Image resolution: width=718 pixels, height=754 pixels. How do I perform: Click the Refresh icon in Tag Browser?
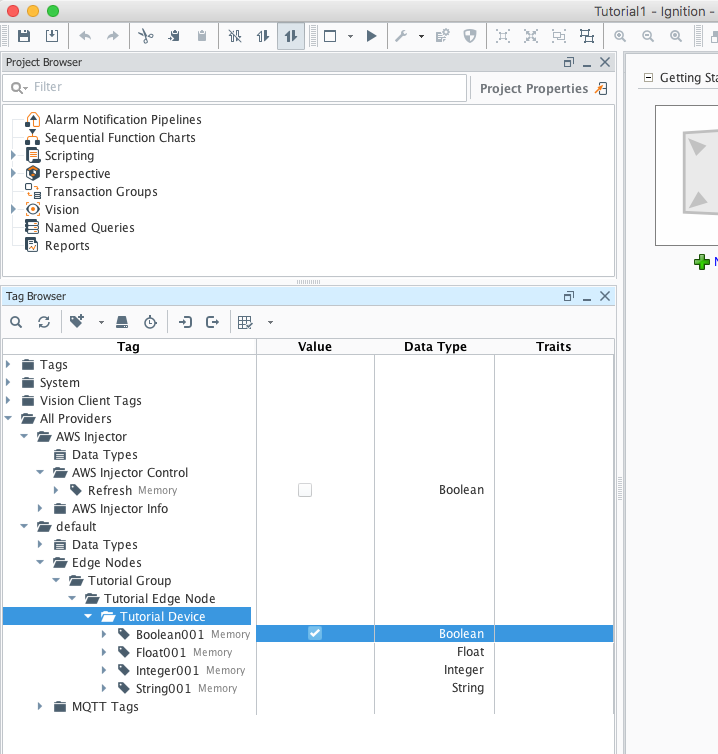[44, 322]
